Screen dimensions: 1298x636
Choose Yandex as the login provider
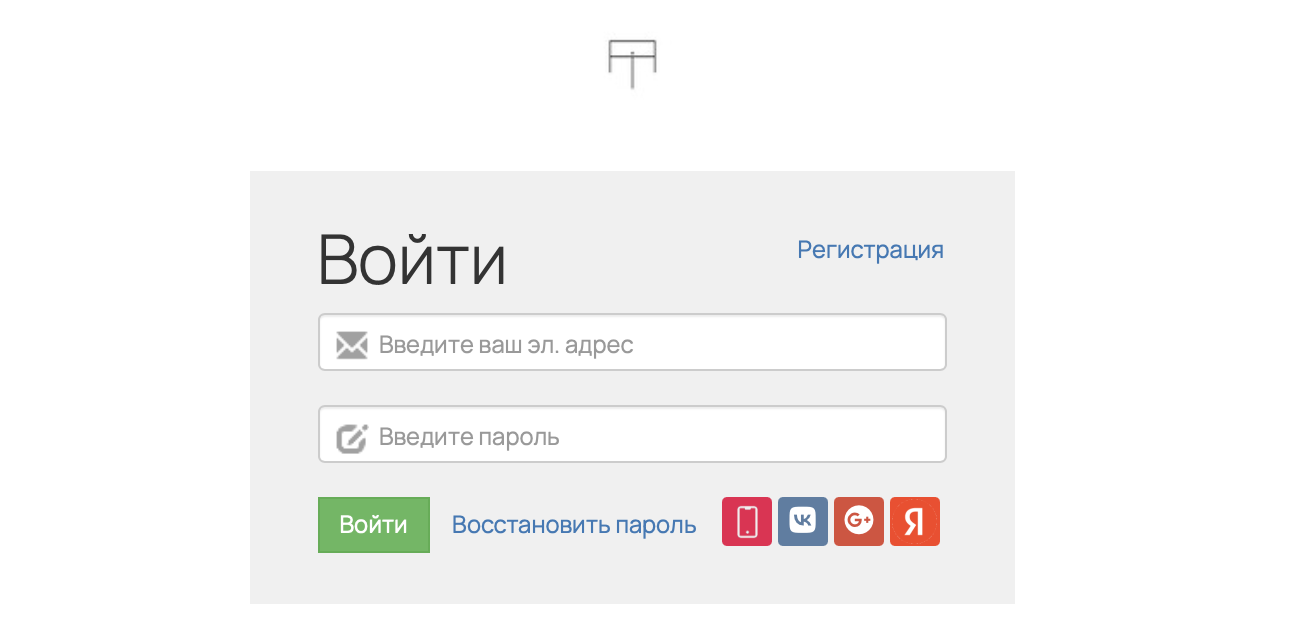coord(914,521)
